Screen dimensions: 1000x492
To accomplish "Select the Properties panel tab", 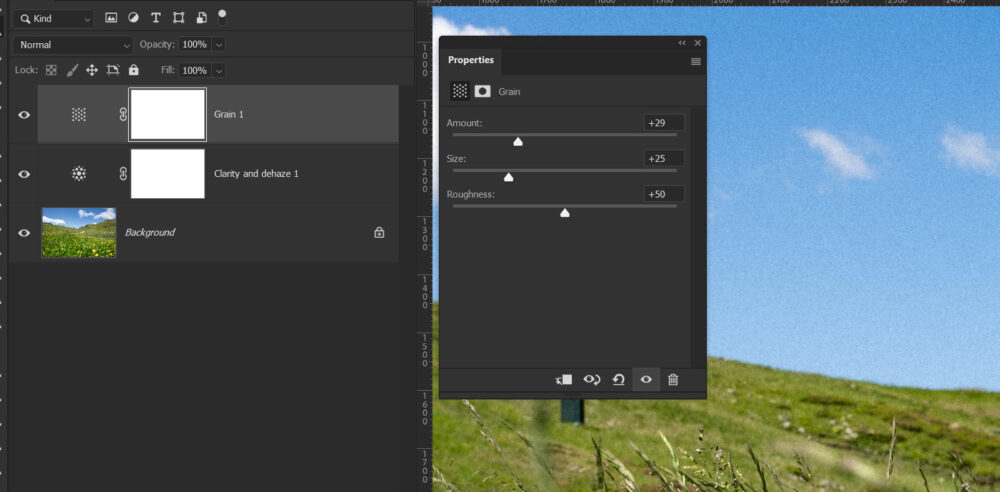I will coord(471,60).
